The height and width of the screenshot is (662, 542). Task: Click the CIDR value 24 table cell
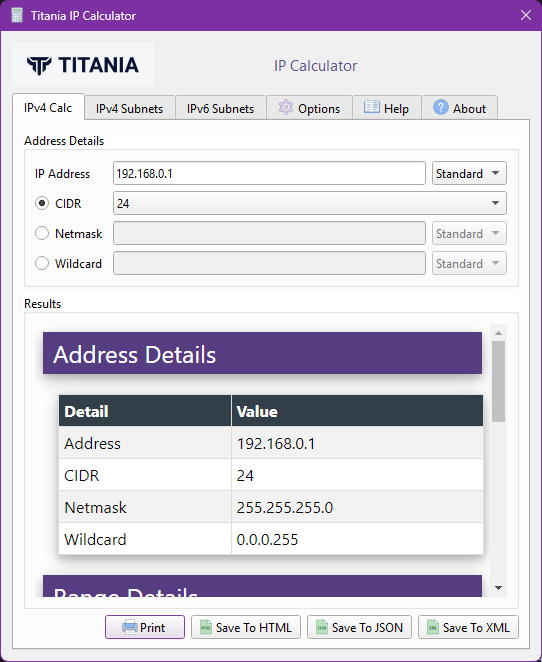click(357, 475)
